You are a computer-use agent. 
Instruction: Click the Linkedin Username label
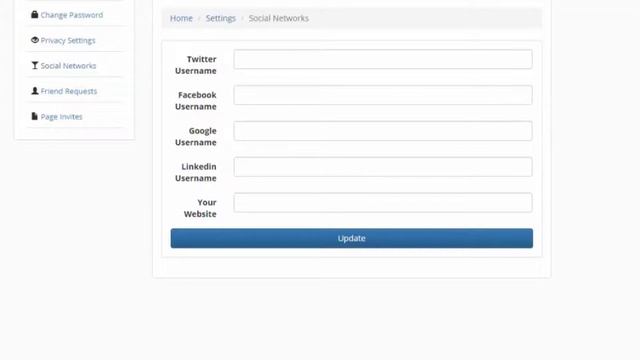[196, 172]
